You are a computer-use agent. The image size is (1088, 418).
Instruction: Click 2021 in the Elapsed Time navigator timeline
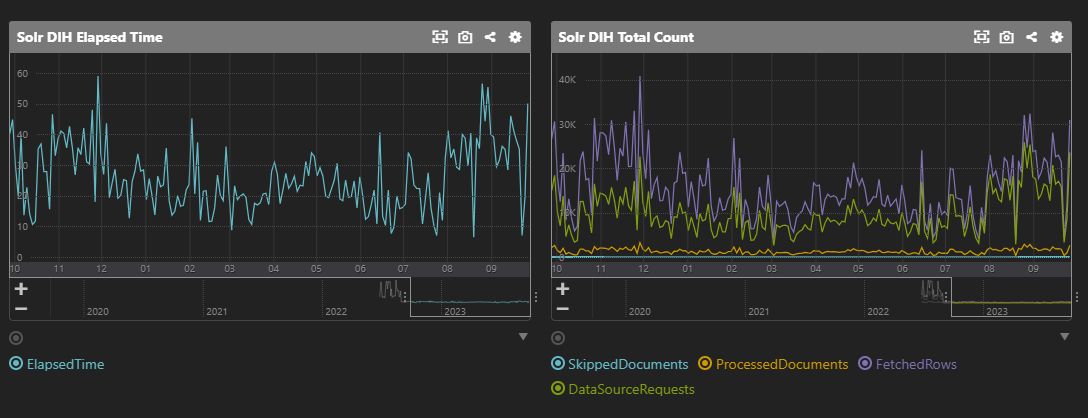coord(216,312)
